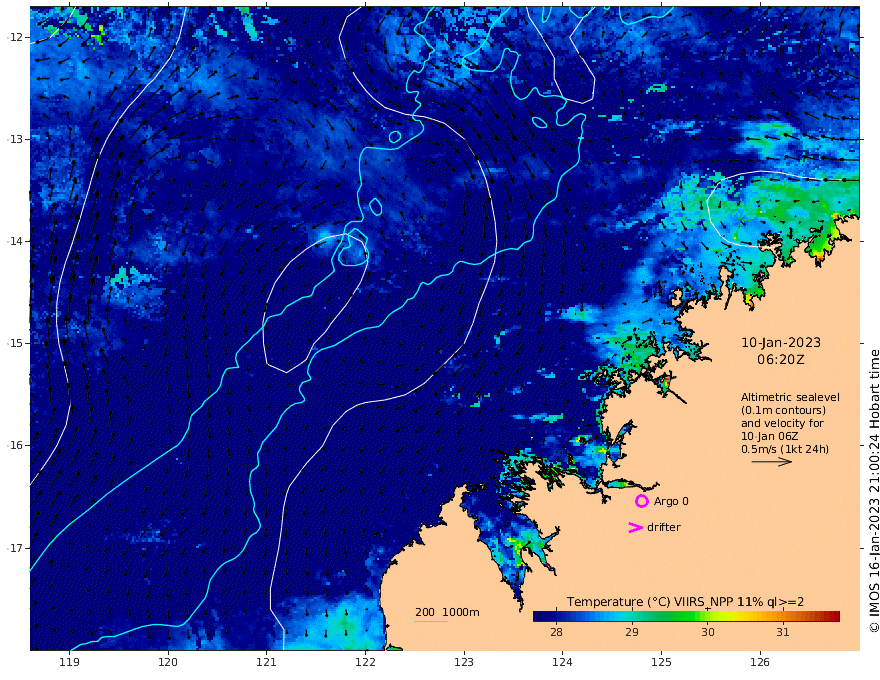This screenshot has width=880, height=680.
Task: Click the cyan 200m contour legend line
Action: 430,622
